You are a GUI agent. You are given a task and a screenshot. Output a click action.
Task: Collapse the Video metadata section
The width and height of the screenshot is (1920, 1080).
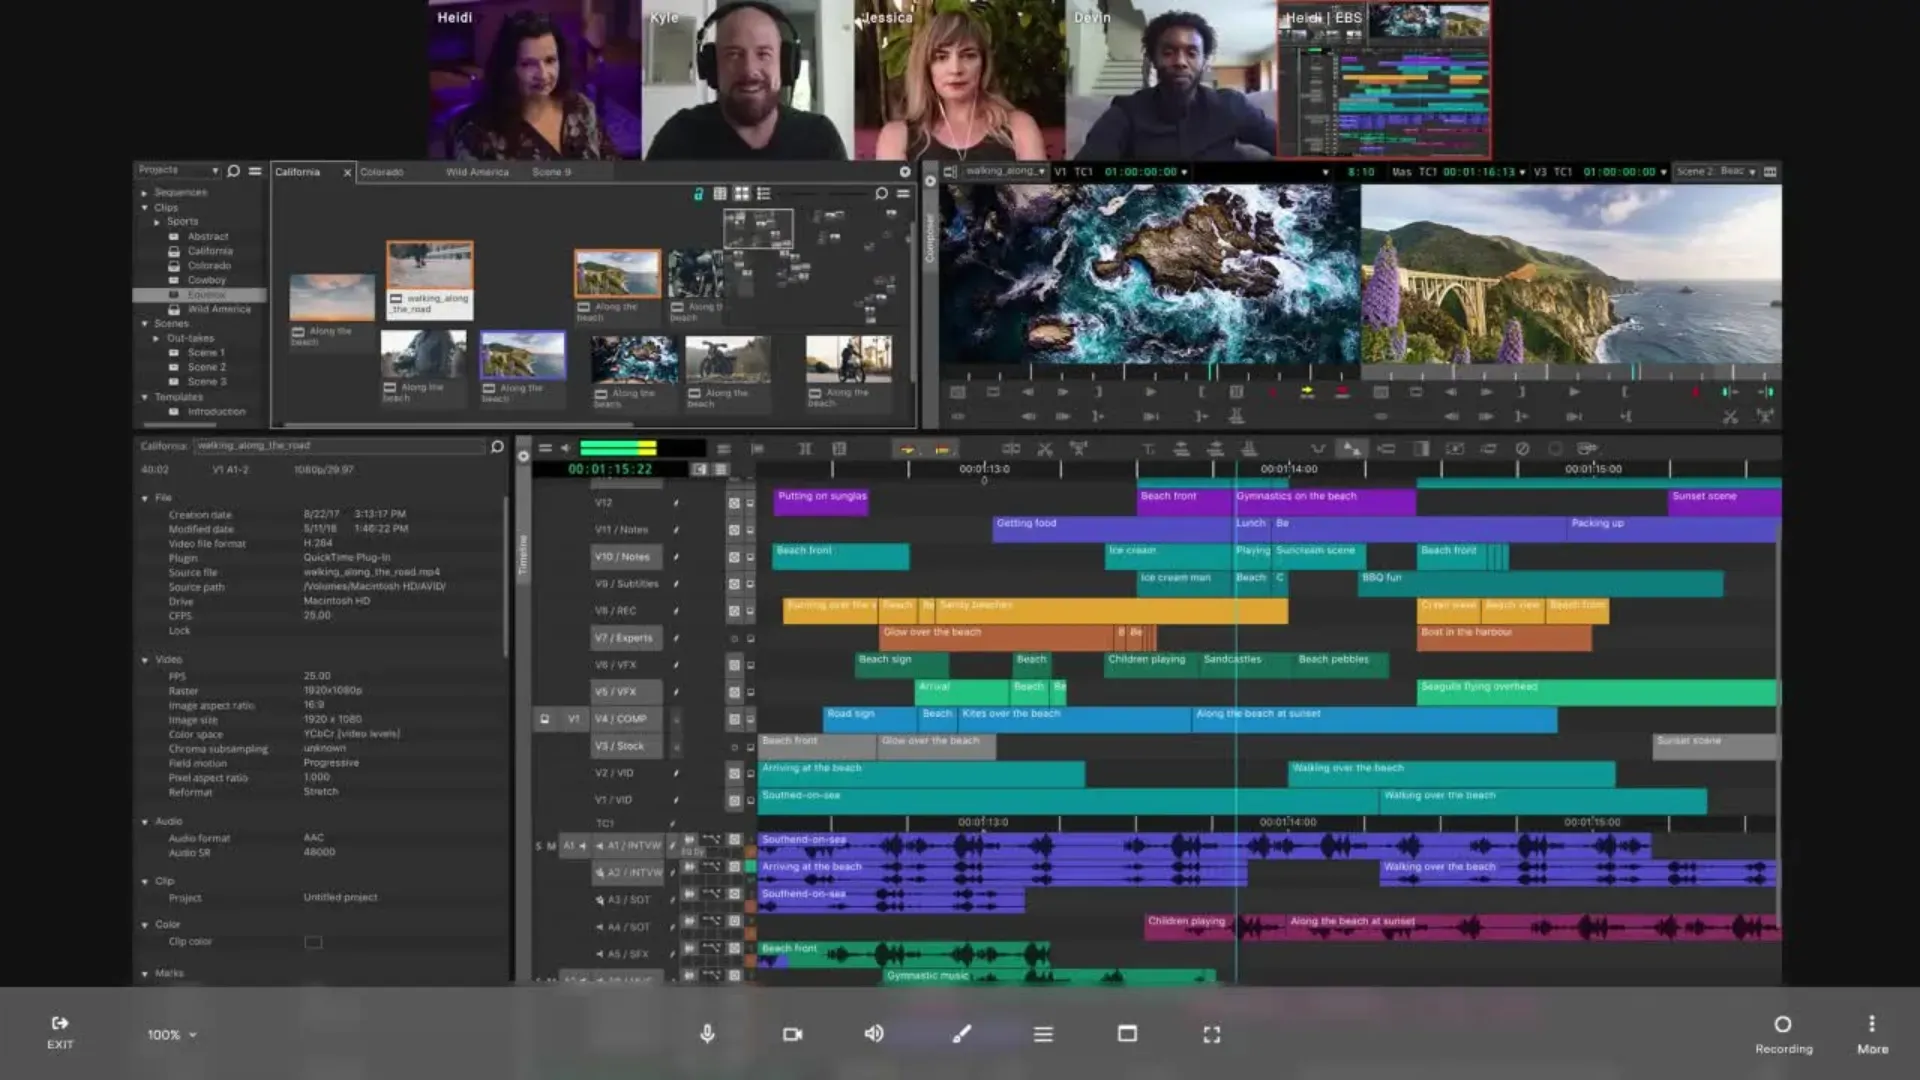[x=145, y=660]
